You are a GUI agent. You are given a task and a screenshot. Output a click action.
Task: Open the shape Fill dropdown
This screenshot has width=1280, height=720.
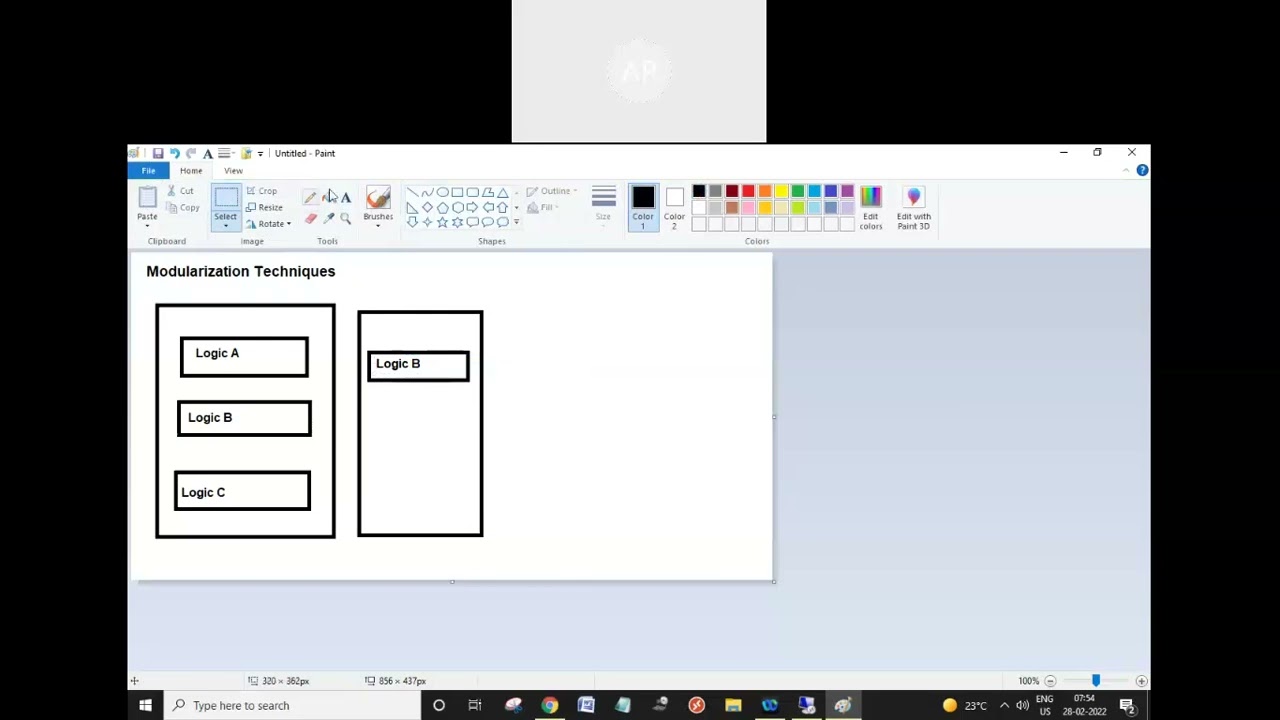pos(543,208)
